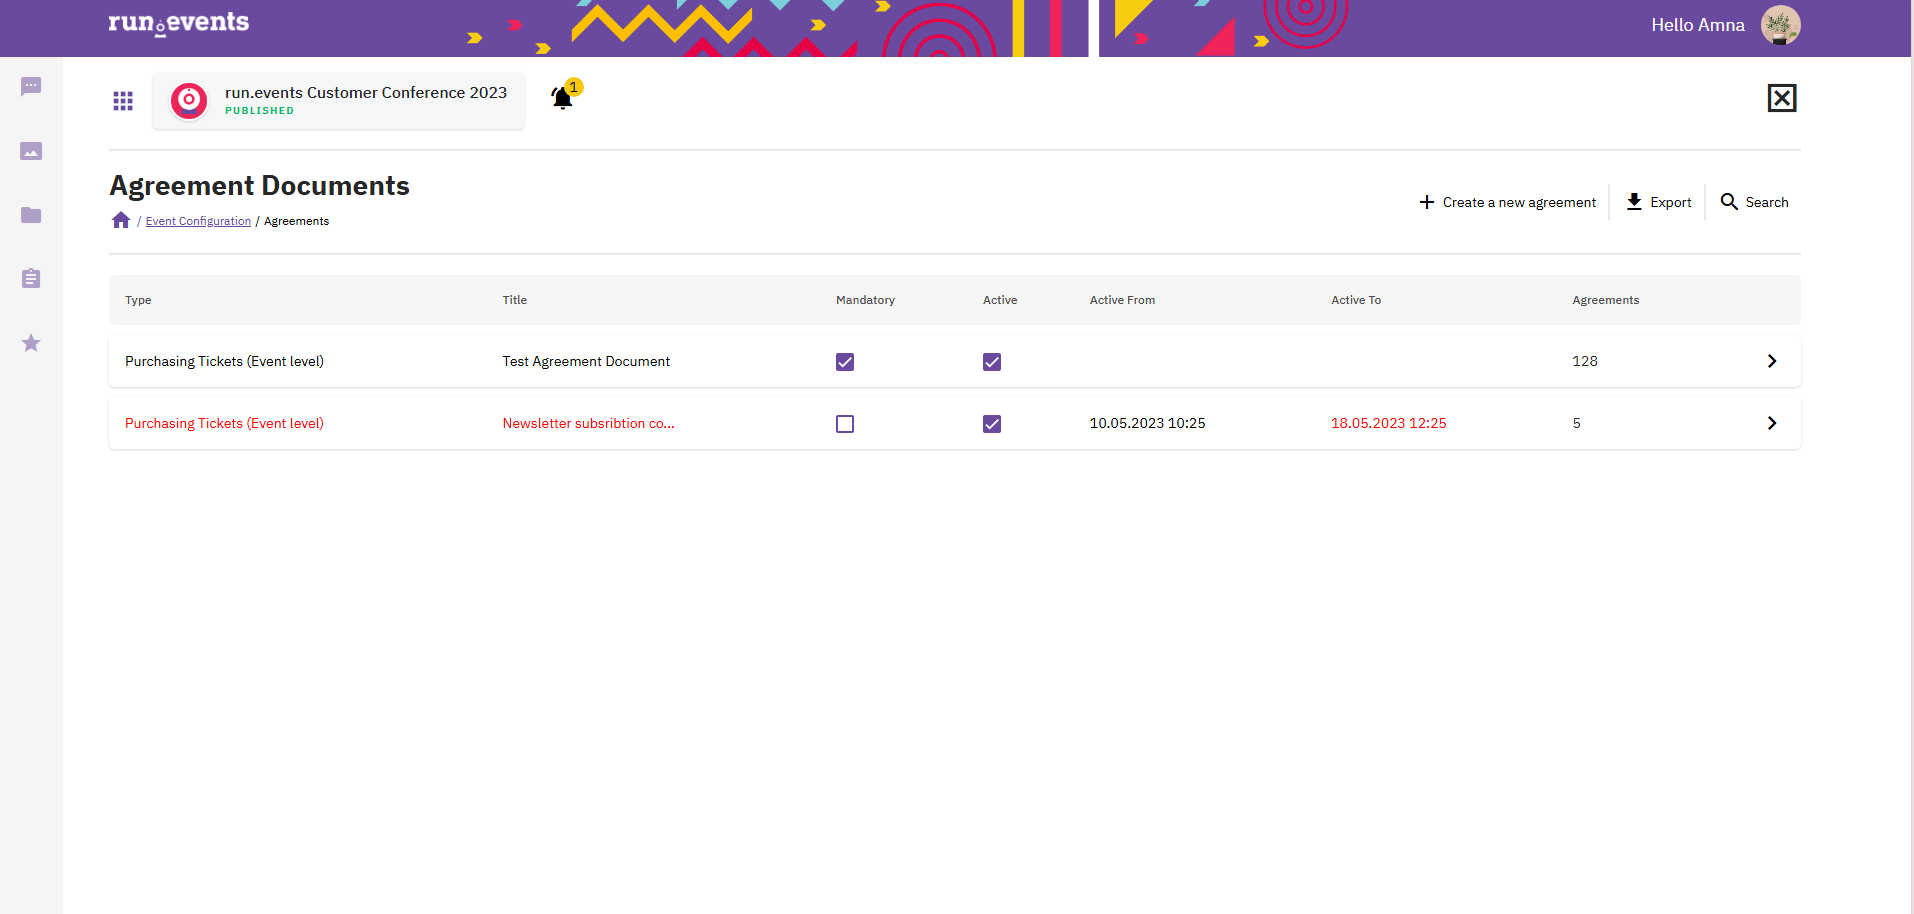Close the panel with the X box icon
The height and width of the screenshot is (914, 1914).
(x=1782, y=98)
